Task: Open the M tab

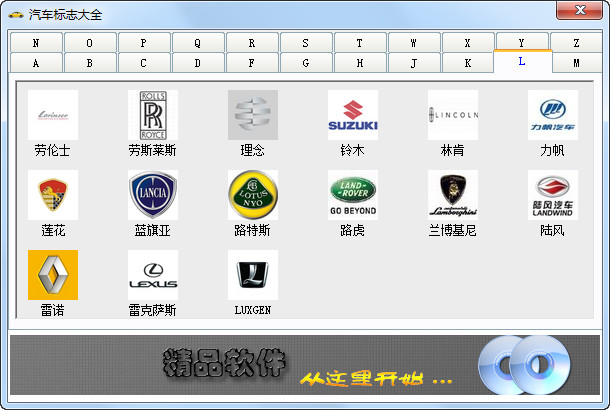Action: tap(577, 63)
